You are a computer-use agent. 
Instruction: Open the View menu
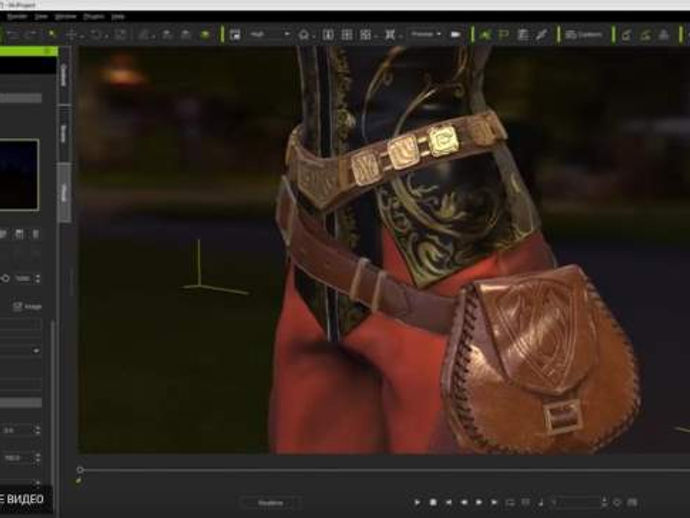[41, 17]
